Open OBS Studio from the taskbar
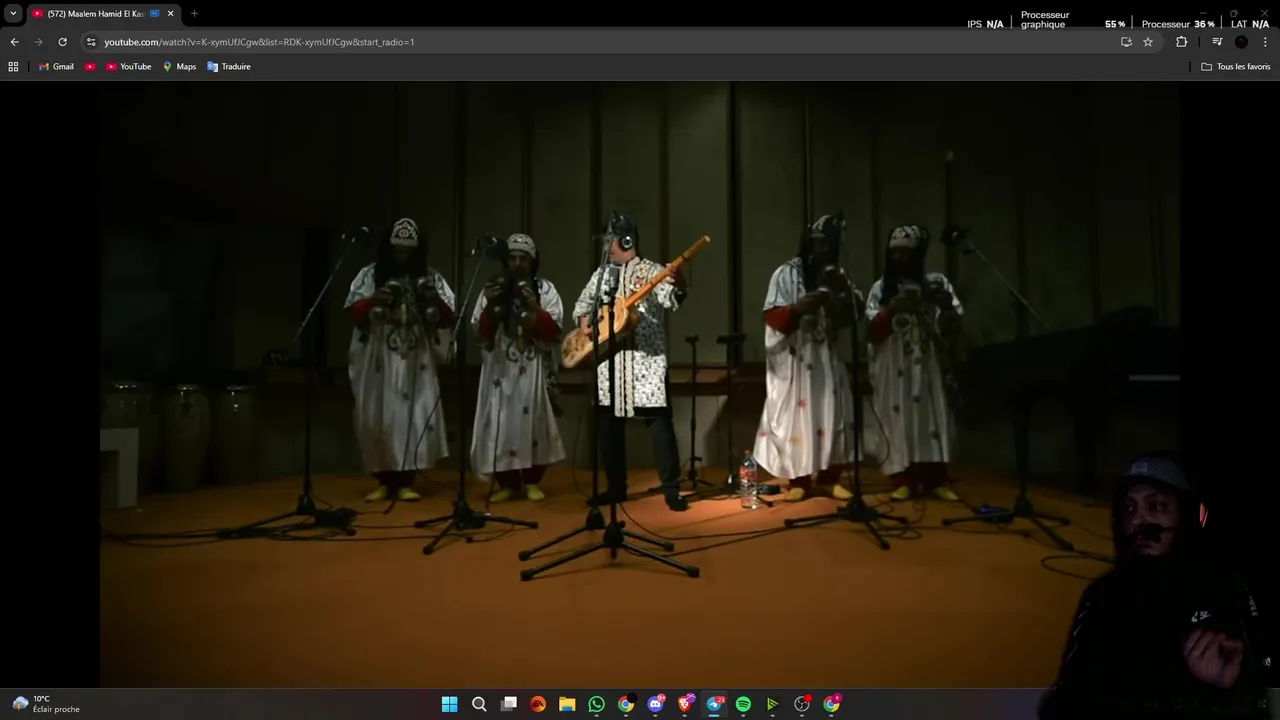 [x=802, y=704]
